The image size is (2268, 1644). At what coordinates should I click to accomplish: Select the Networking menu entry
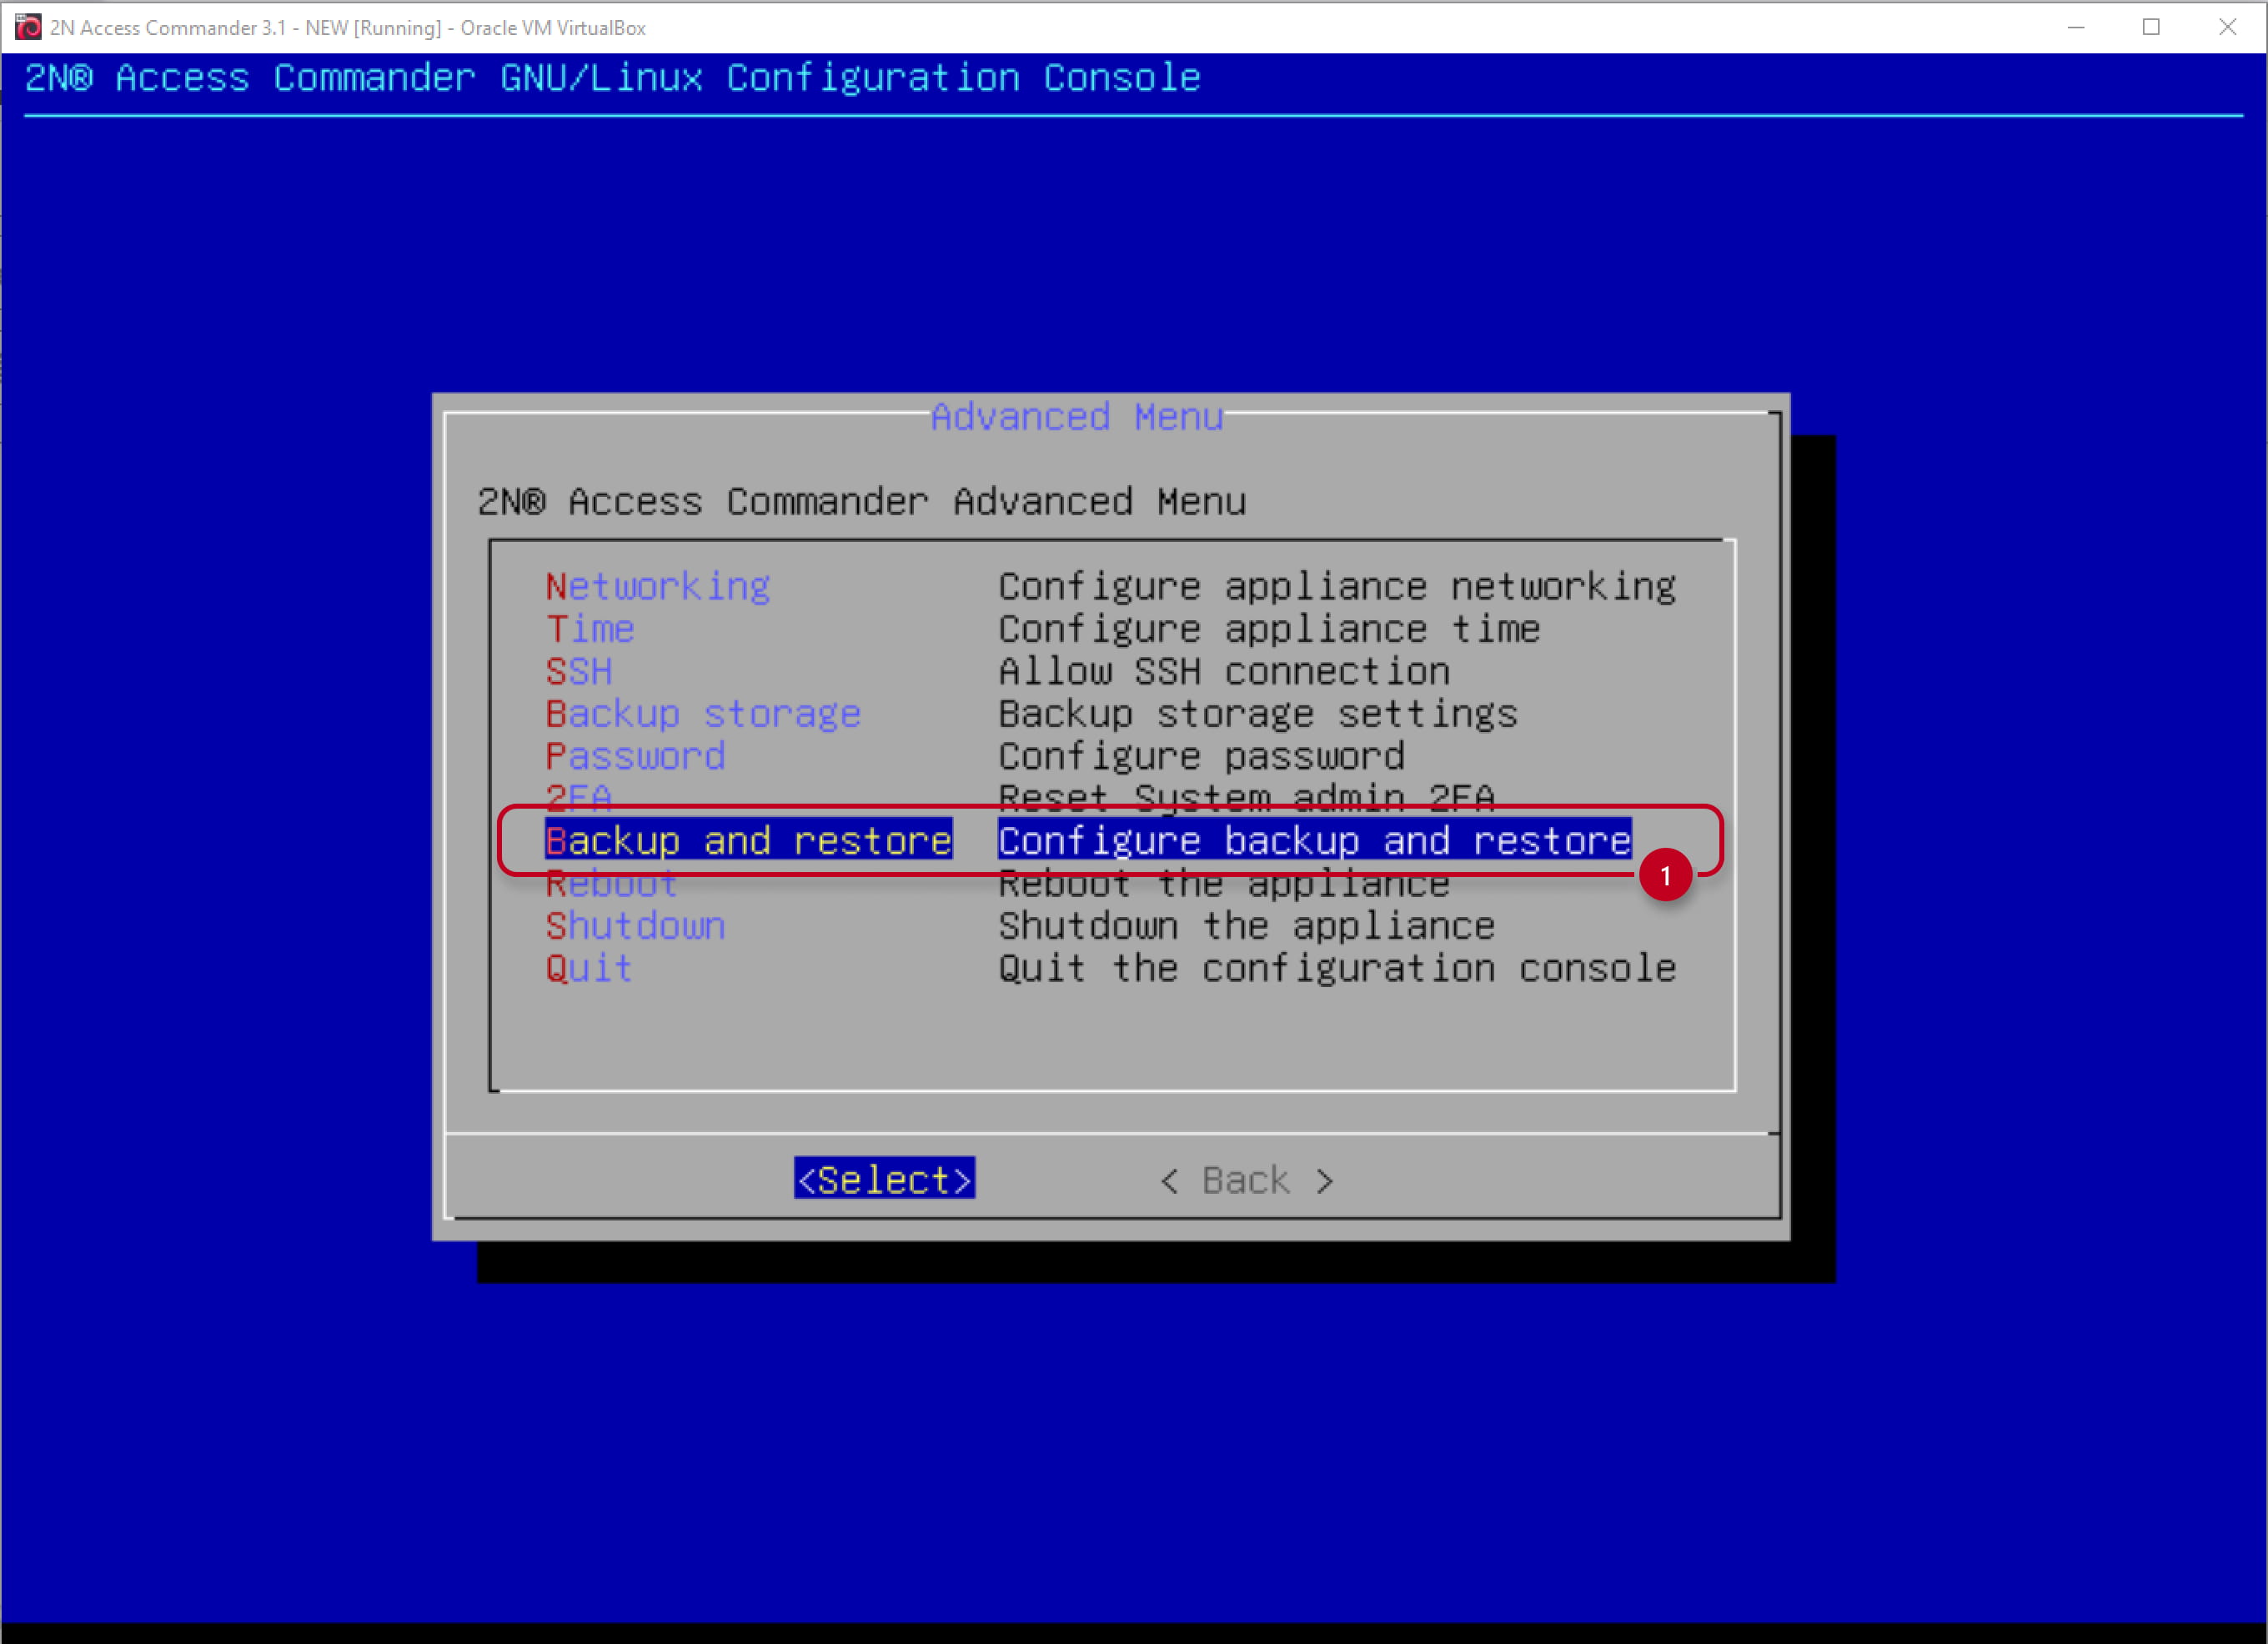[657, 586]
